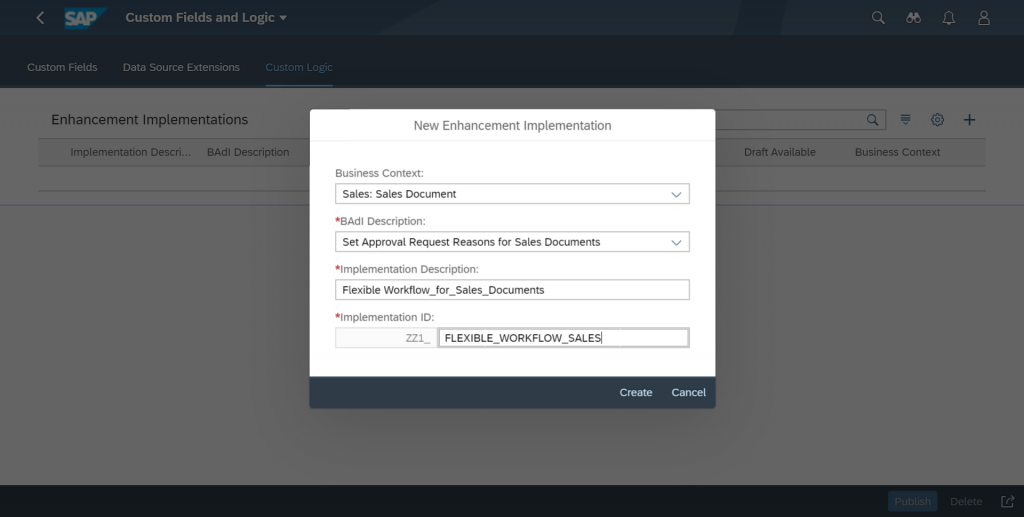1024x517 pixels.
Task: Click the SAP logo
Action: (86, 18)
